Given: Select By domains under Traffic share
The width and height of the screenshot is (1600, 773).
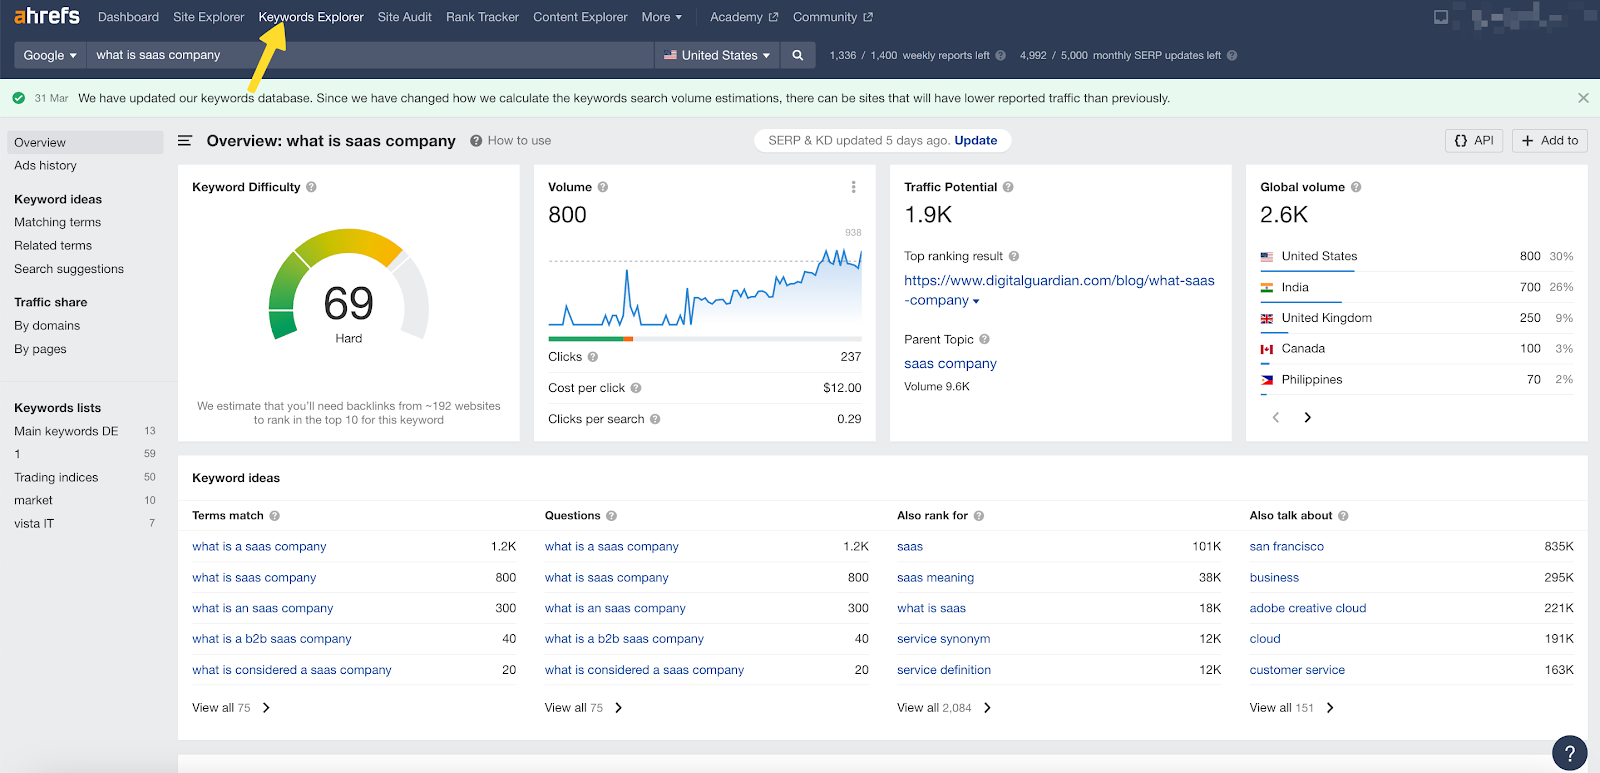Looking at the screenshot, I should click(47, 326).
